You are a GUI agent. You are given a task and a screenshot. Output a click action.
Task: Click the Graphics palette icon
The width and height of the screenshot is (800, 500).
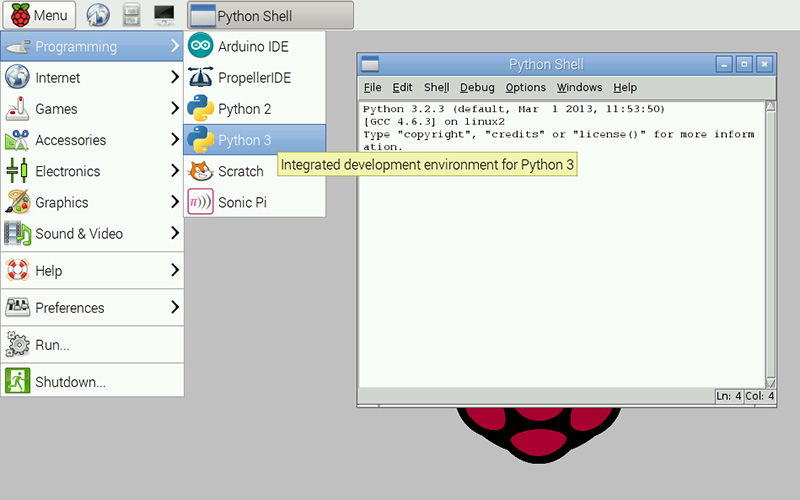17,202
